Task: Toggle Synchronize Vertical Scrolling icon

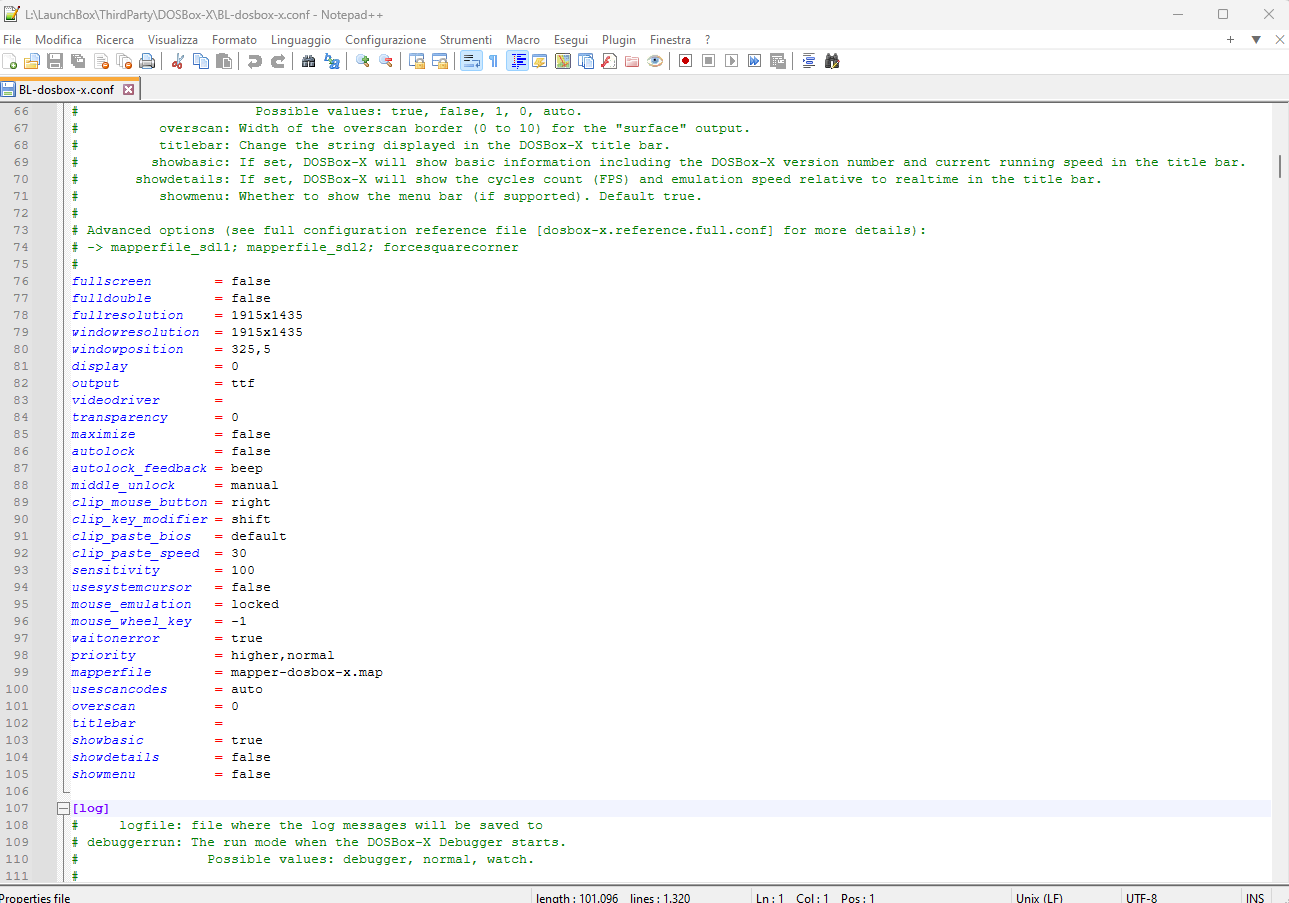Action: coord(417,61)
